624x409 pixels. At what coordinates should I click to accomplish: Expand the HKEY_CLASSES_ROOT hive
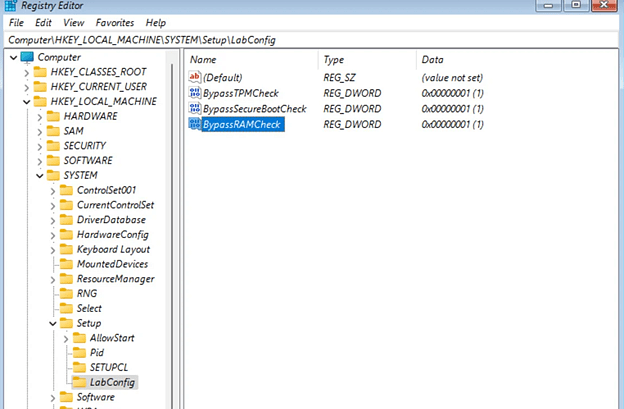click(26, 73)
